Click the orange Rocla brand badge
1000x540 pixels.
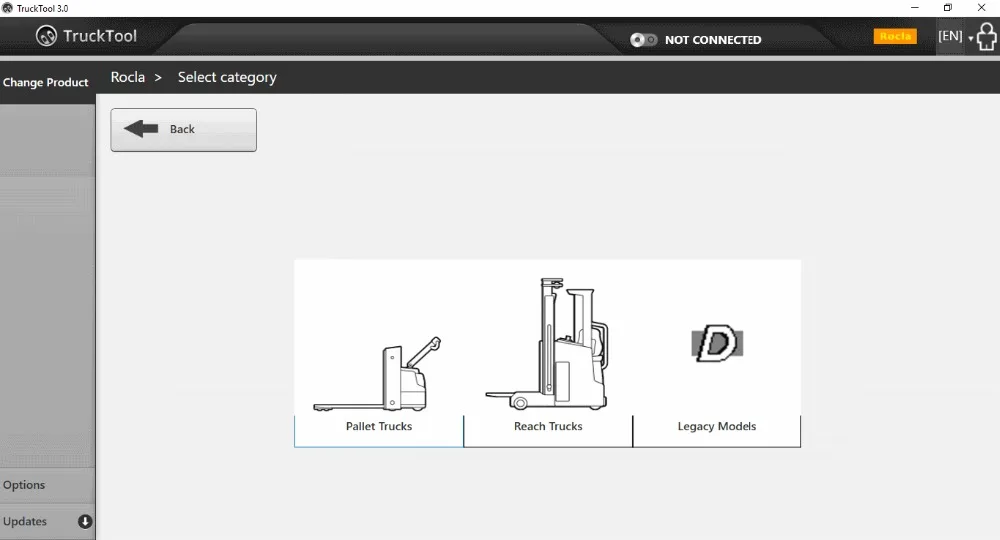(x=895, y=36)
